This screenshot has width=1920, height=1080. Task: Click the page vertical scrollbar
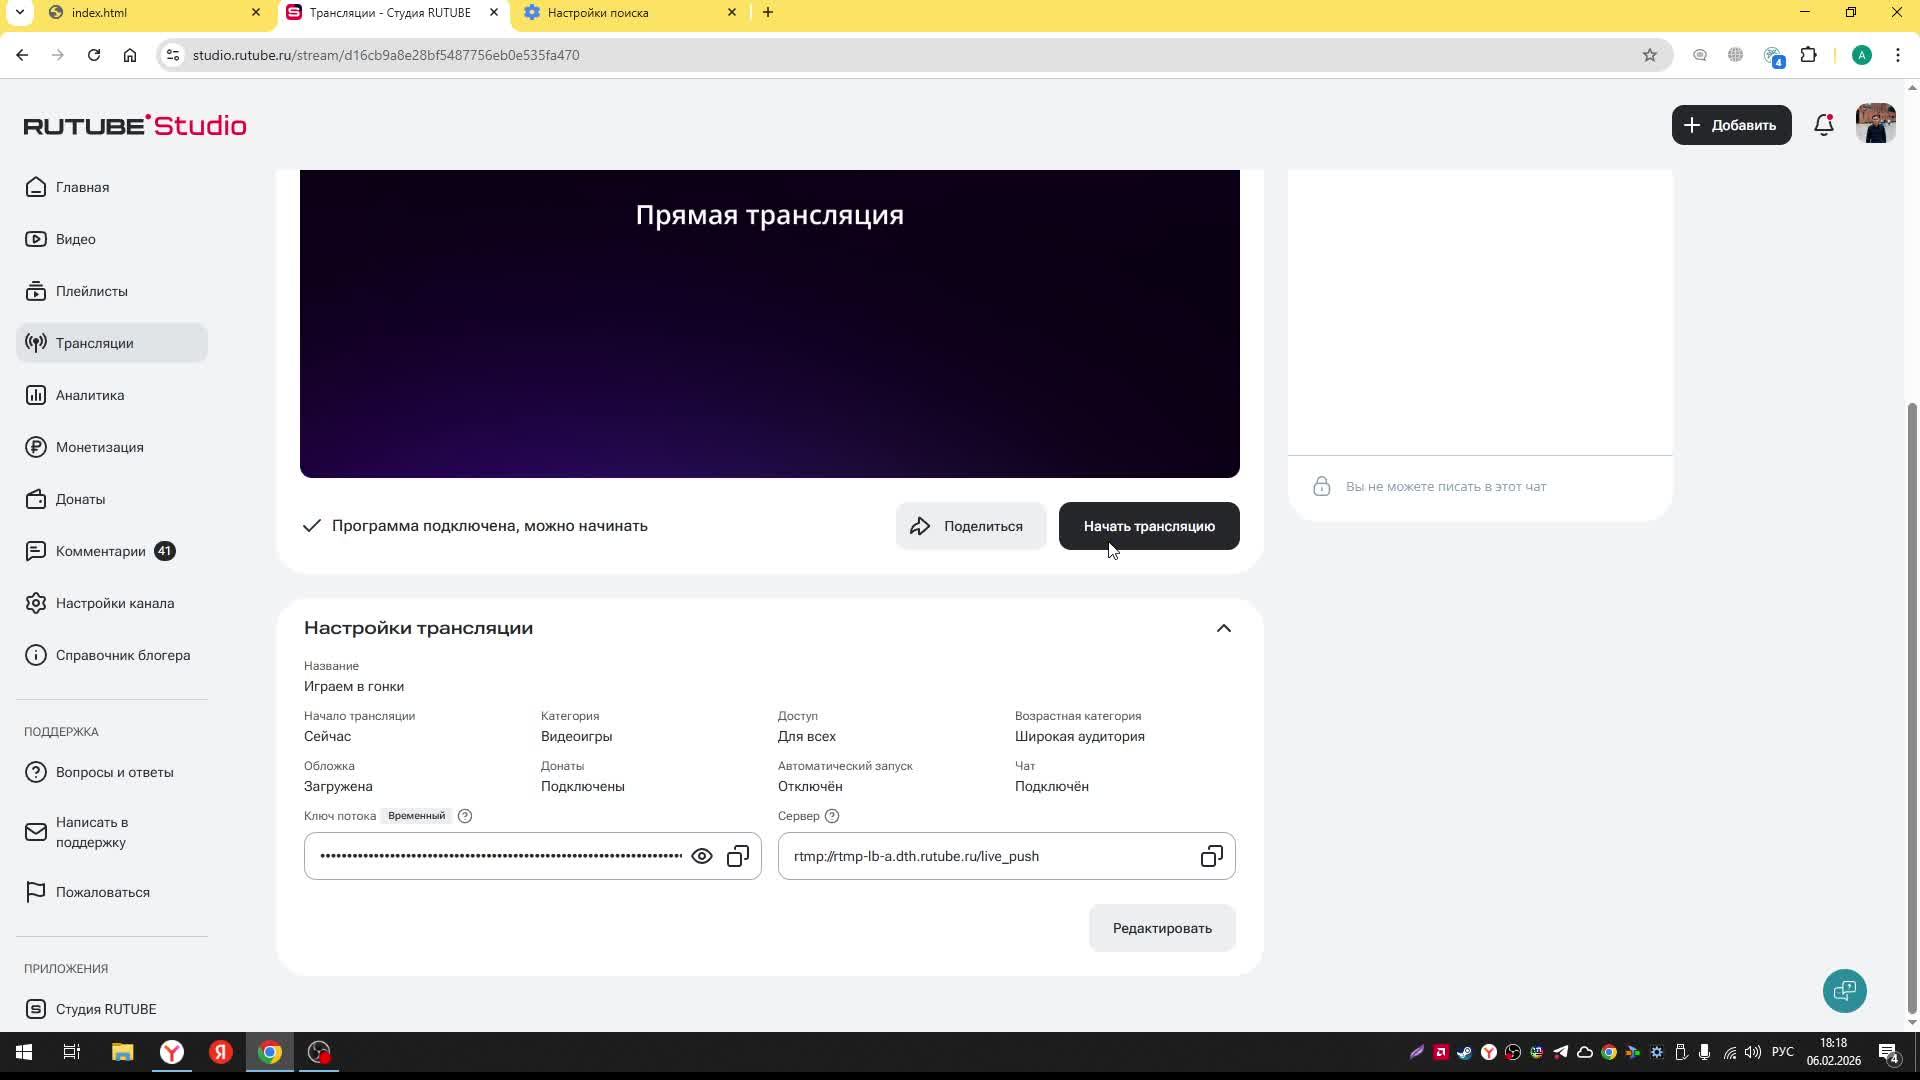coord(1912,700)
